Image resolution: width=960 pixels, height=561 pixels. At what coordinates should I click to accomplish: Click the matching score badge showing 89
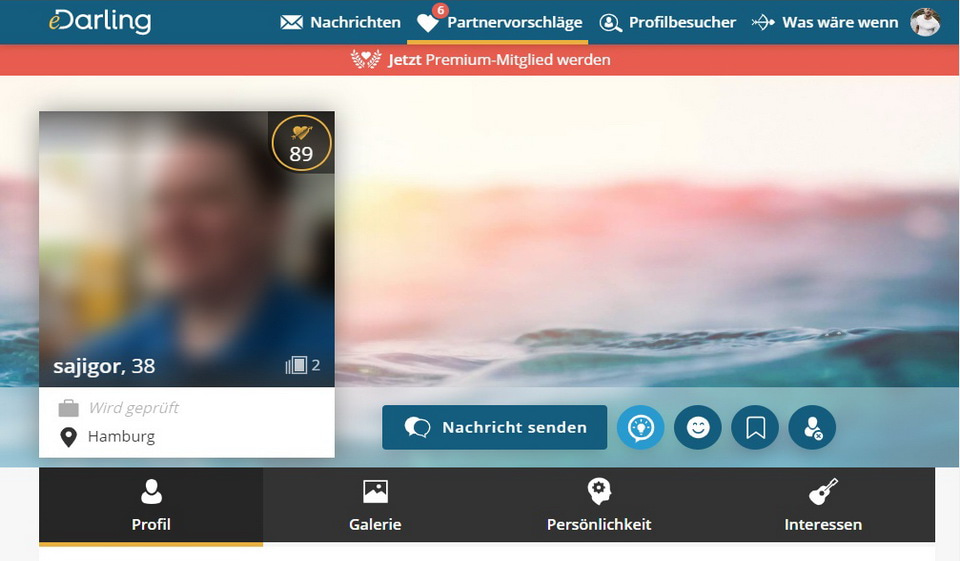301,144
